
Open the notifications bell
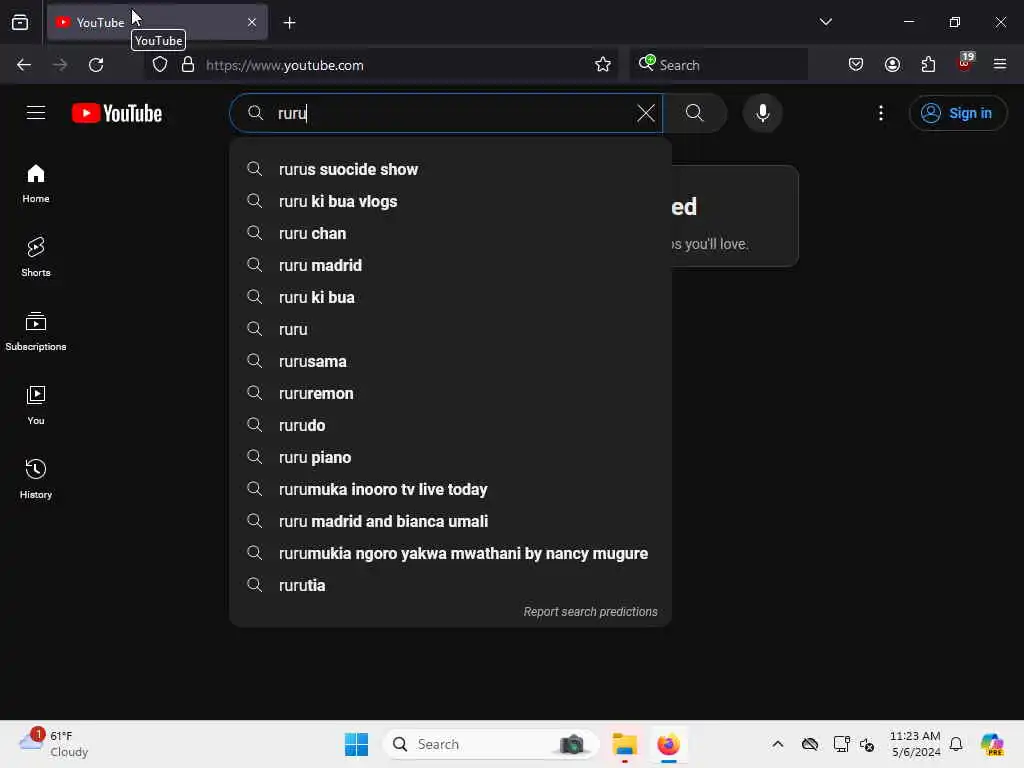point(956,744)
